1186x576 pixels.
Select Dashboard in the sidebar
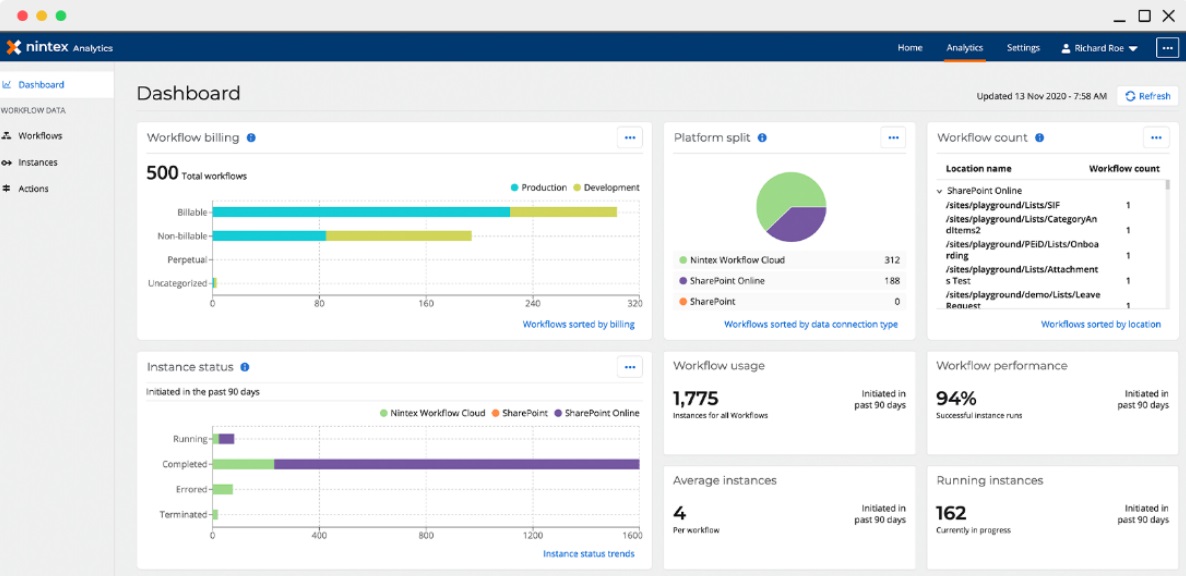click(57, 85)
